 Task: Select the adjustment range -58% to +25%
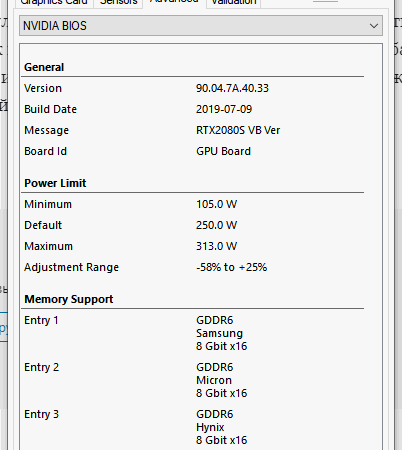tap(231, 267)
